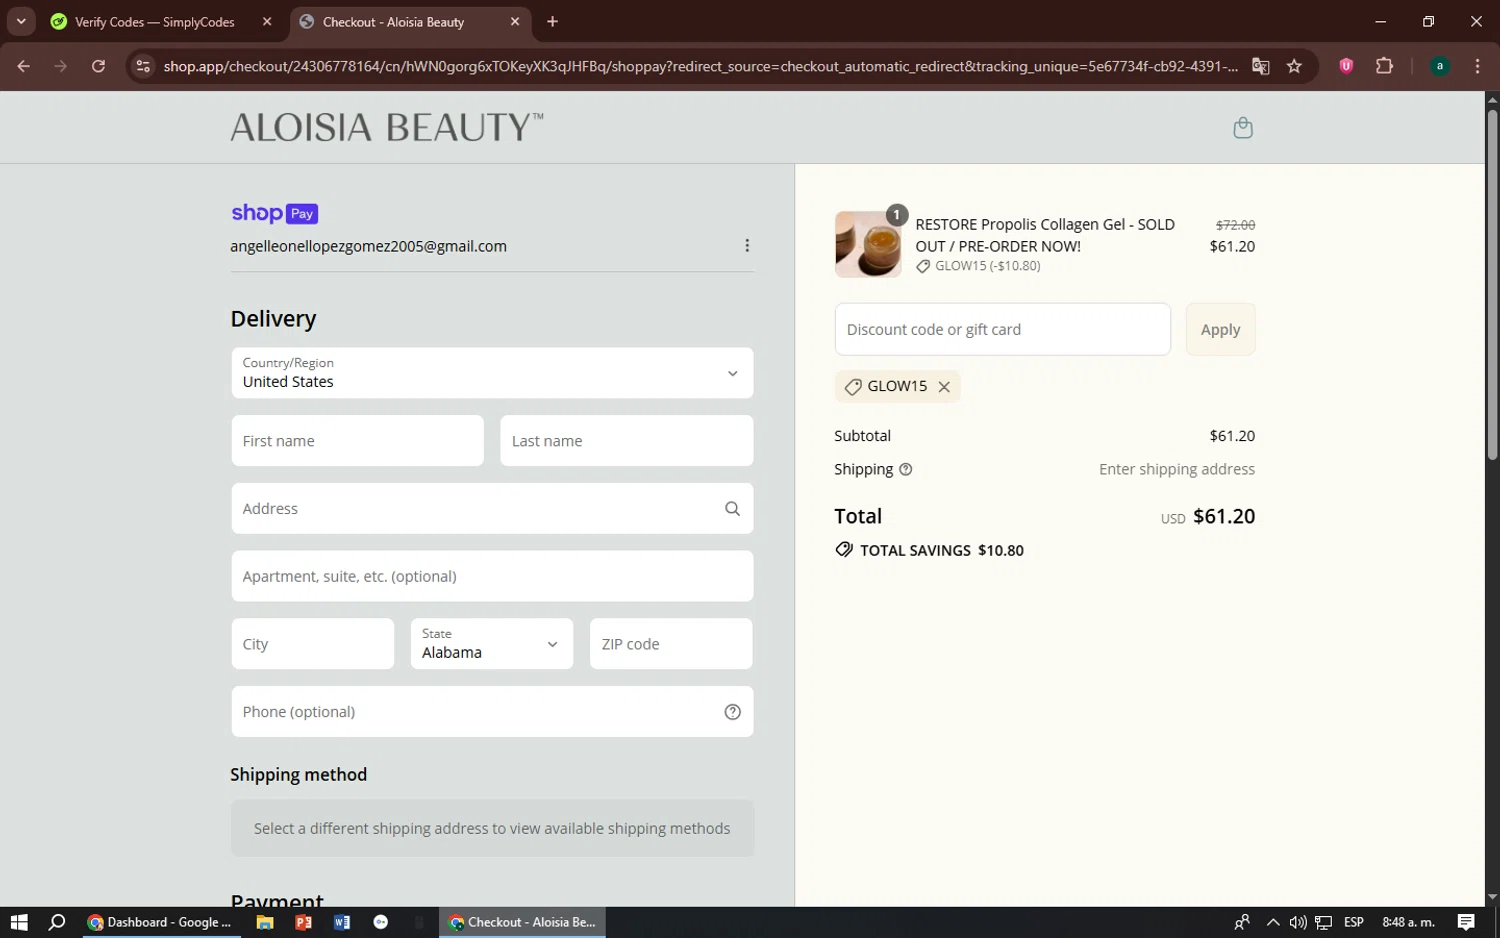Select the Checkout - Aloisia Beauty tab
1500x938 pixels.
coord(393,22)
